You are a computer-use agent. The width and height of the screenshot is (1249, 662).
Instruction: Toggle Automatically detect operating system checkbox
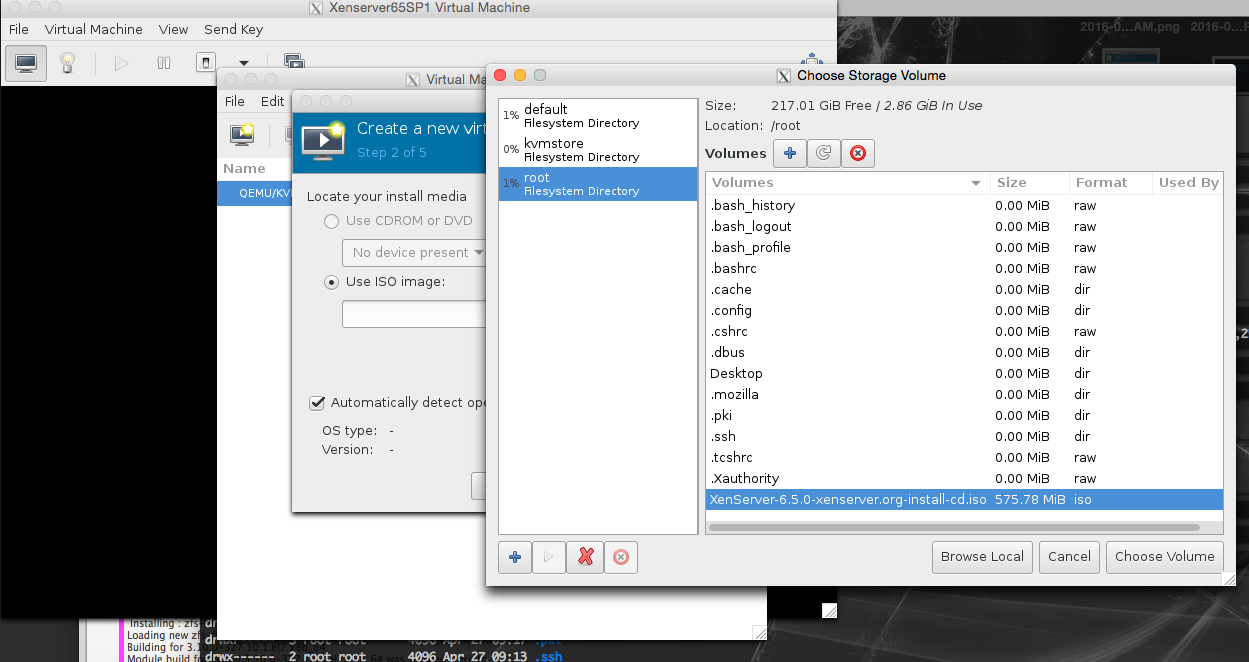tap(317, 402)
